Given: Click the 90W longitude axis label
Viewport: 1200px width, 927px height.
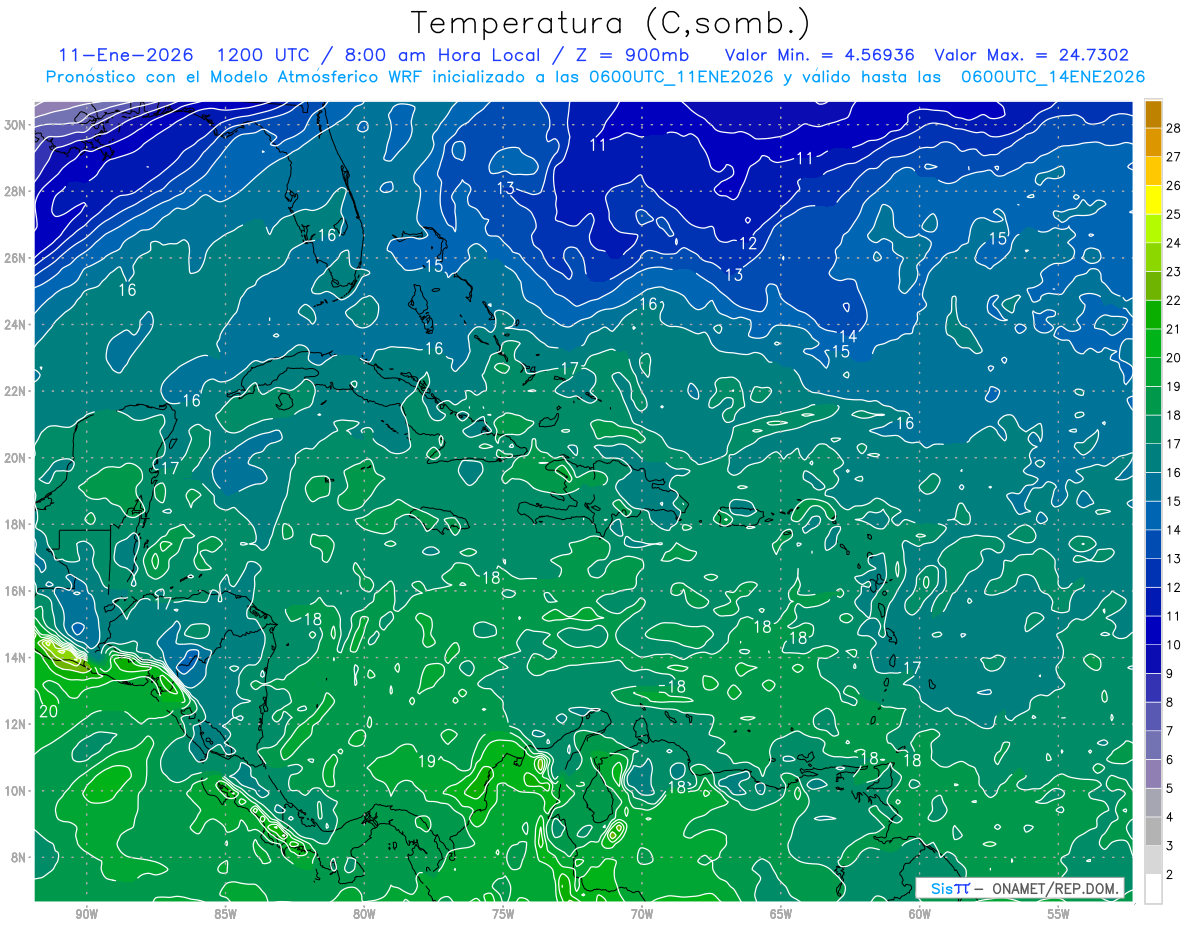Looking at the screenshot, I should click(86, 914).
